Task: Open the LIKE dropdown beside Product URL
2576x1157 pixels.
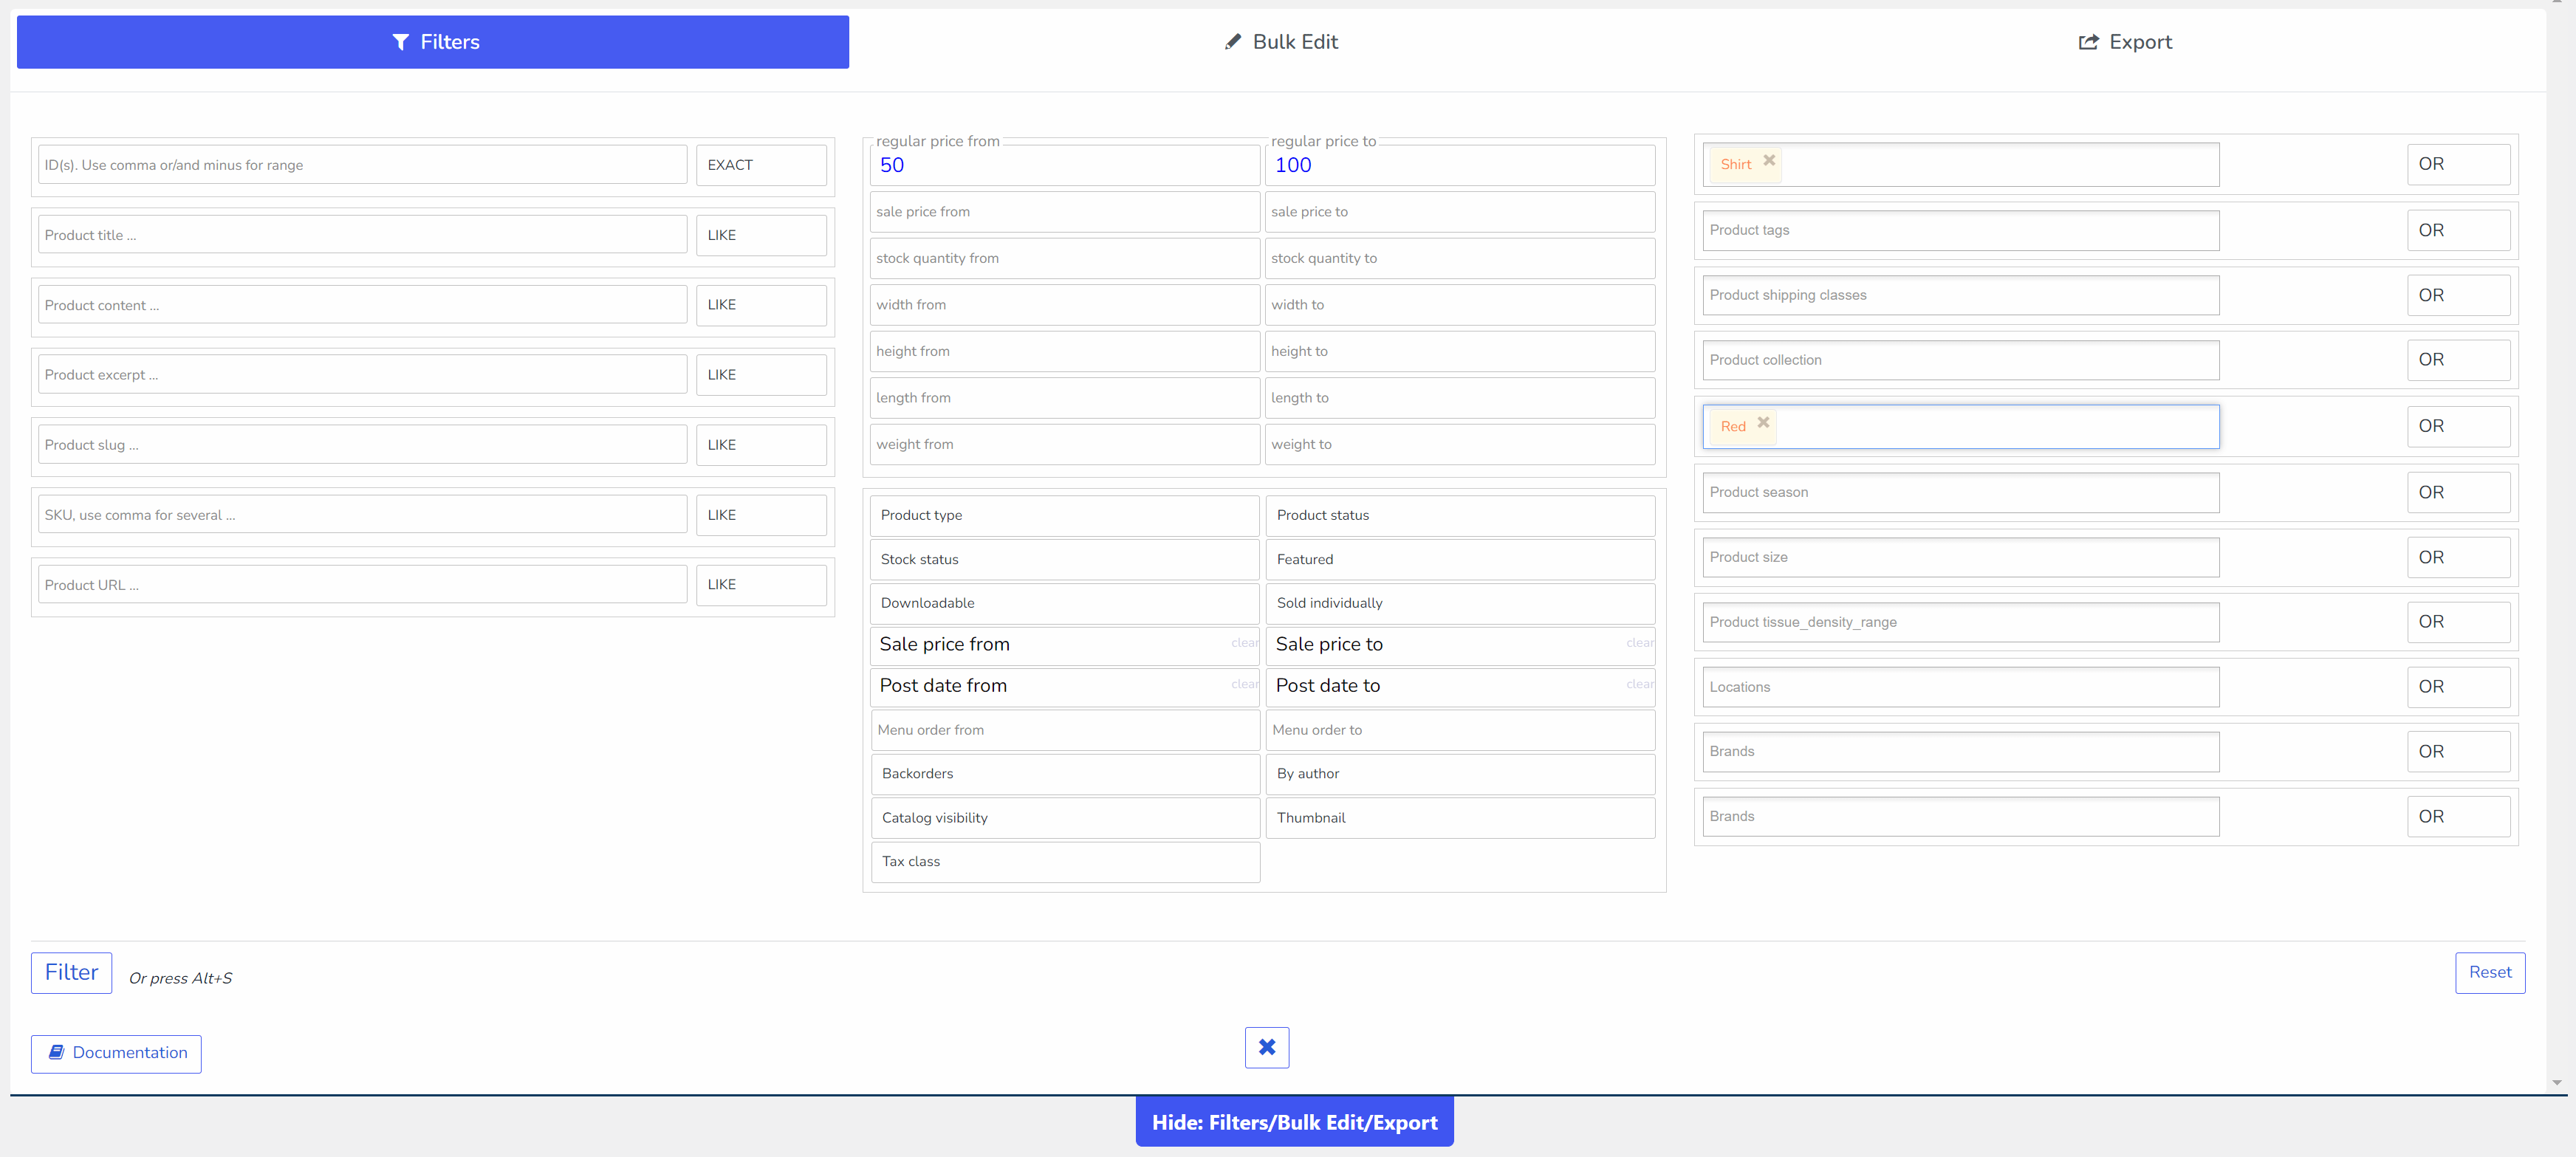Action: point(761,585)
